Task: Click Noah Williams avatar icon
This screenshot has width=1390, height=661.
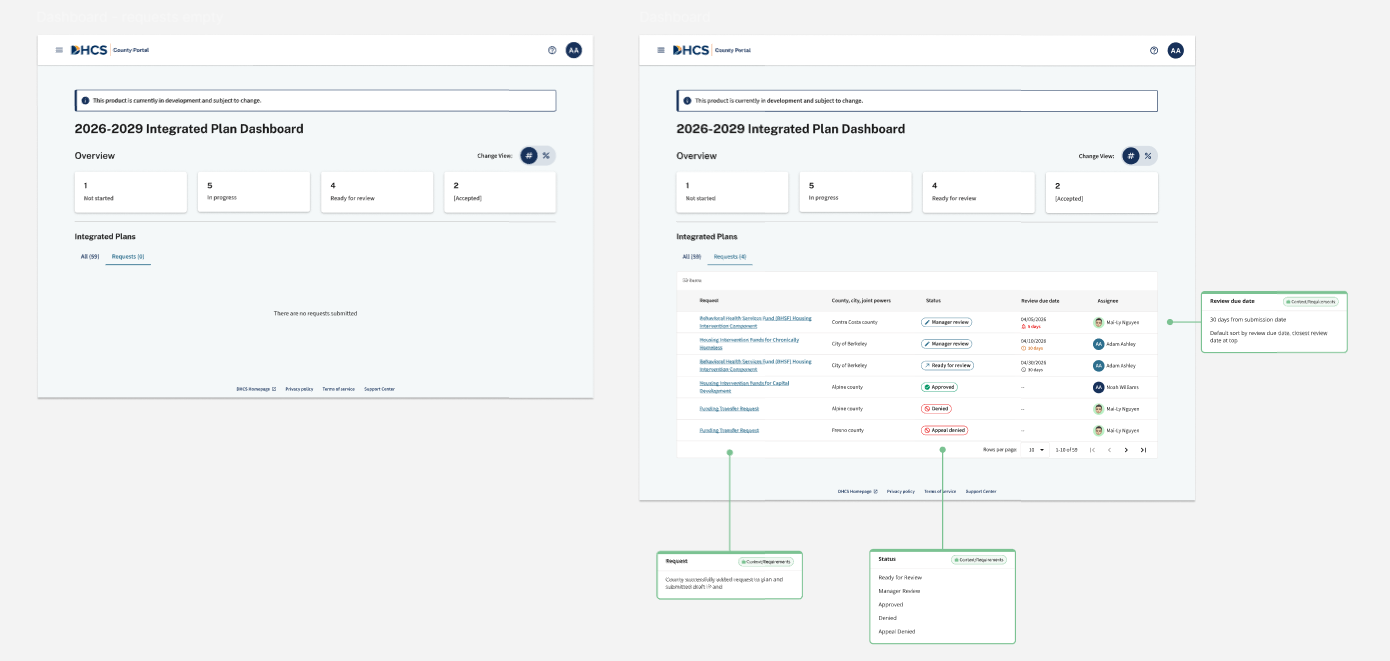Action: (1098, 387)
